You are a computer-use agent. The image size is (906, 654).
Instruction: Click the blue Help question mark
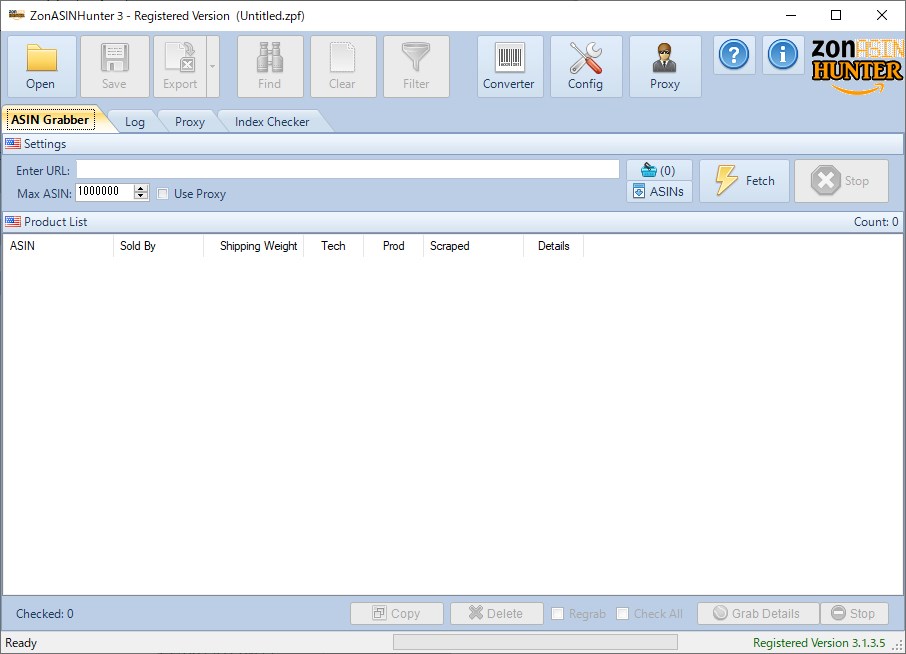734,55
